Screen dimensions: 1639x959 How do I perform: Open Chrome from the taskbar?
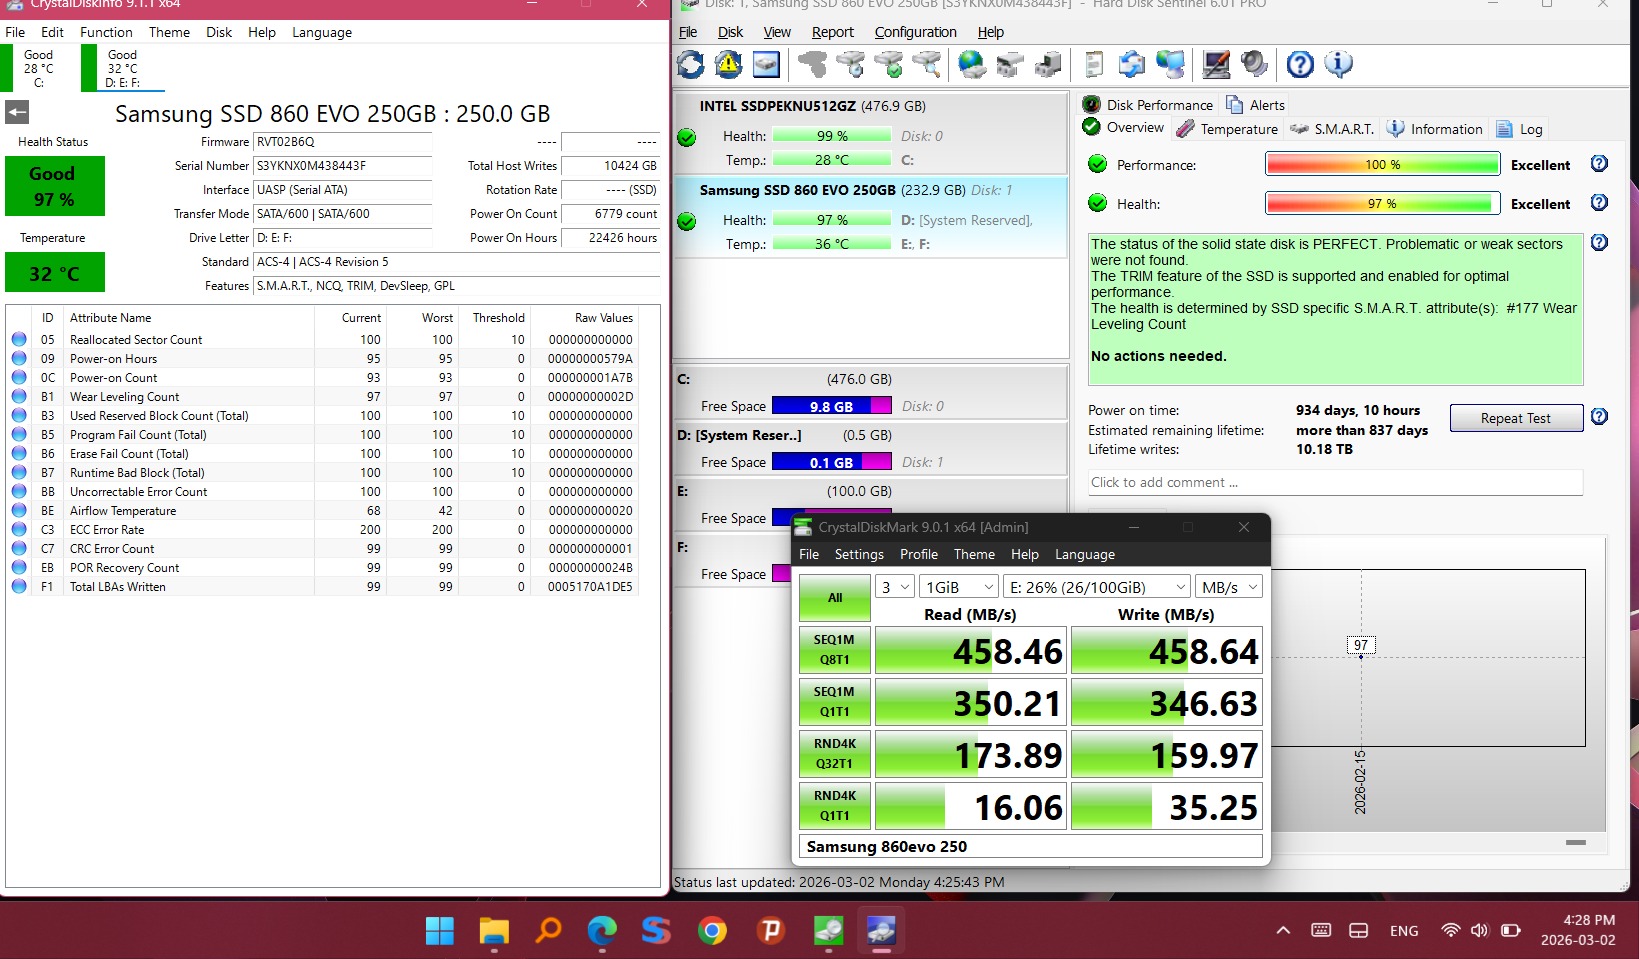712,931
